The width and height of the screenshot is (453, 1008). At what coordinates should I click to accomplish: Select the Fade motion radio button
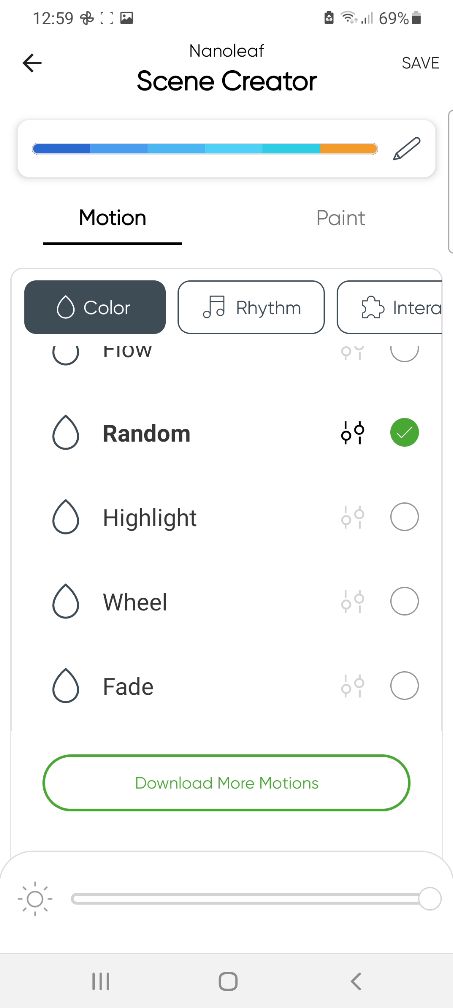[x=404, y=686]
